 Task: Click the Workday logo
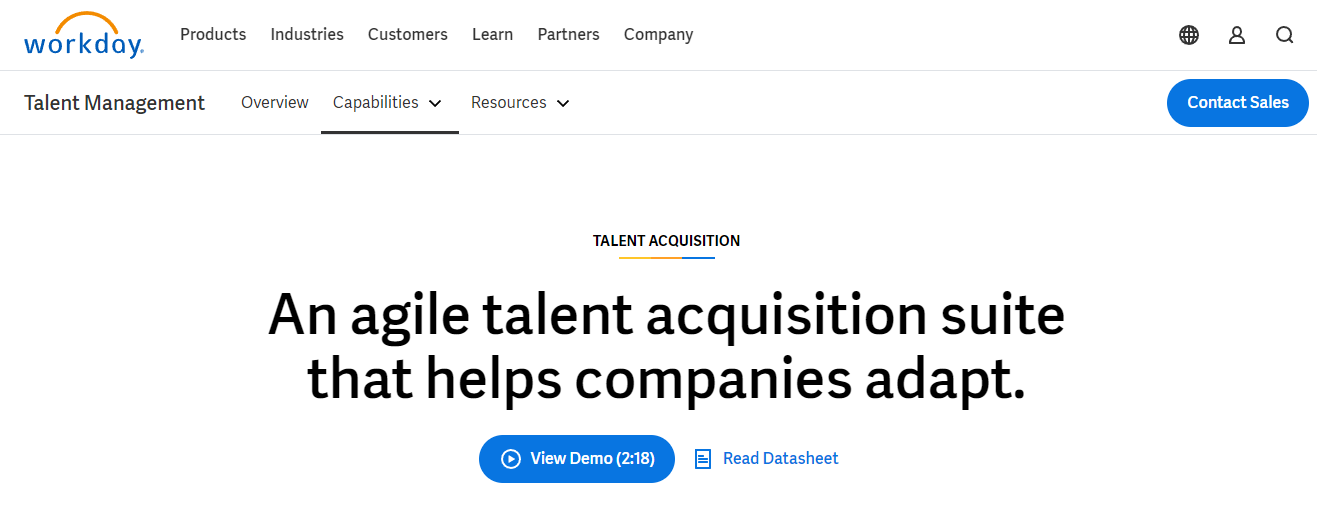point(84,35)
